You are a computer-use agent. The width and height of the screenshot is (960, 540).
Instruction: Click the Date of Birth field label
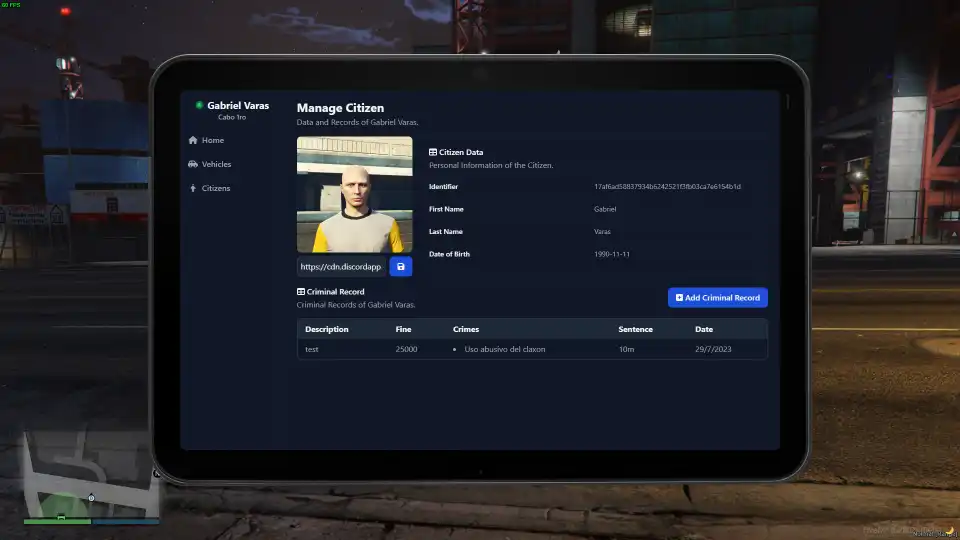point(449,254)
